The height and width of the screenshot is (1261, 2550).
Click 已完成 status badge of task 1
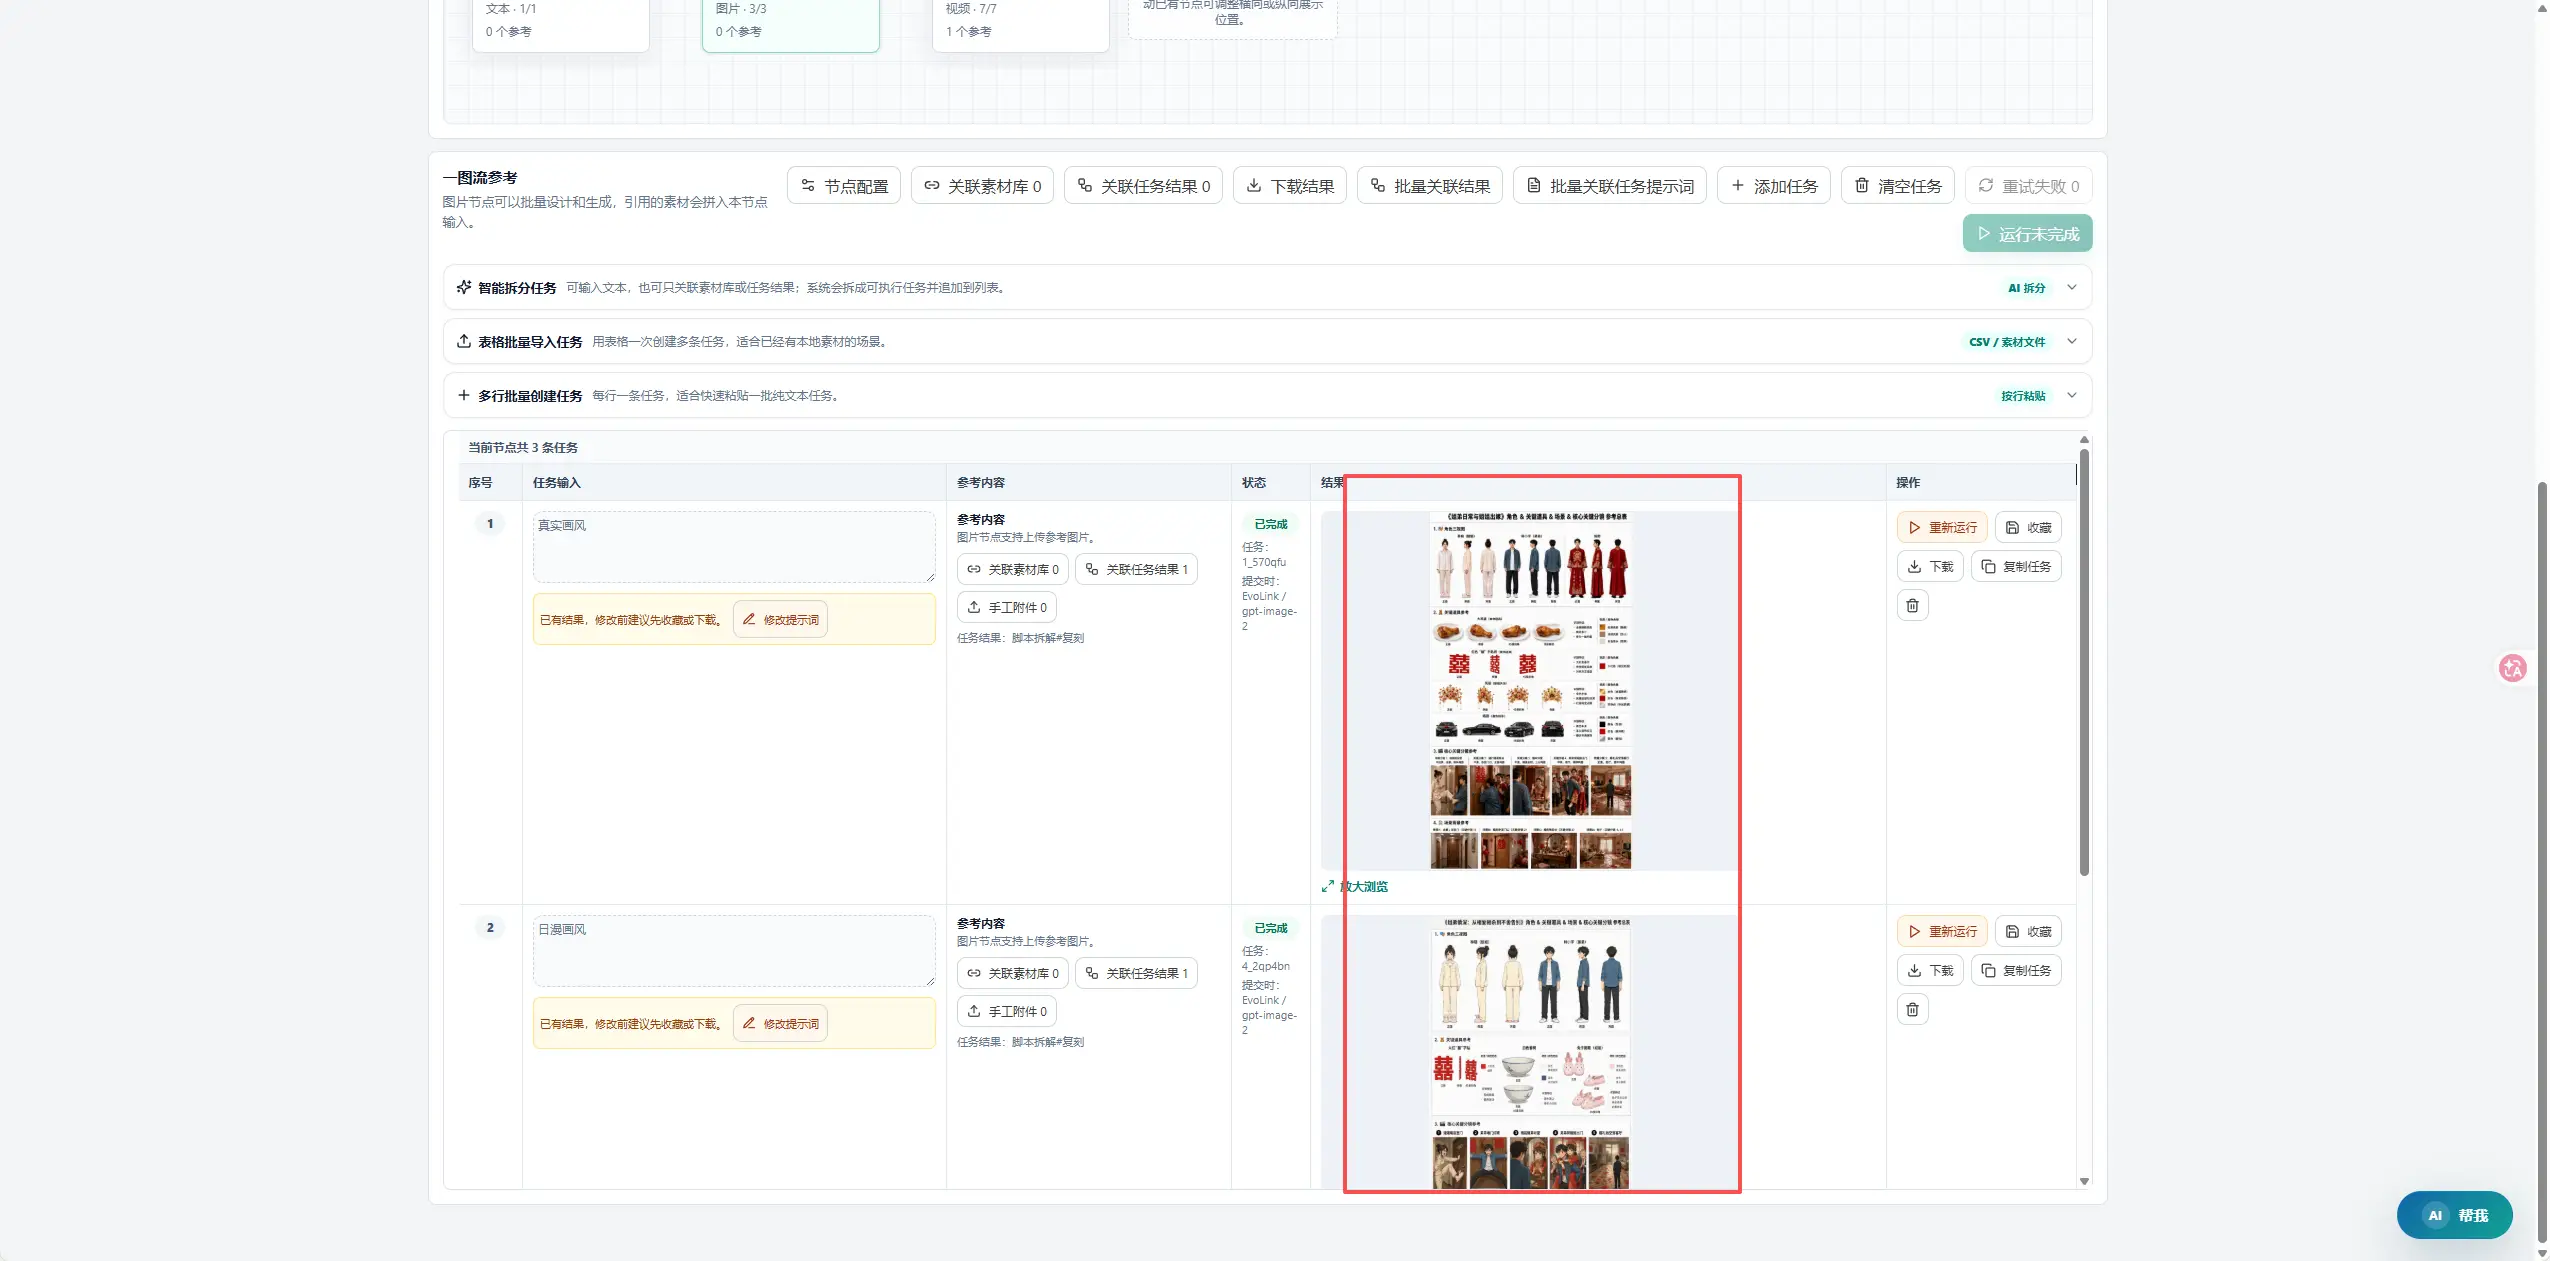[1270, 524]
